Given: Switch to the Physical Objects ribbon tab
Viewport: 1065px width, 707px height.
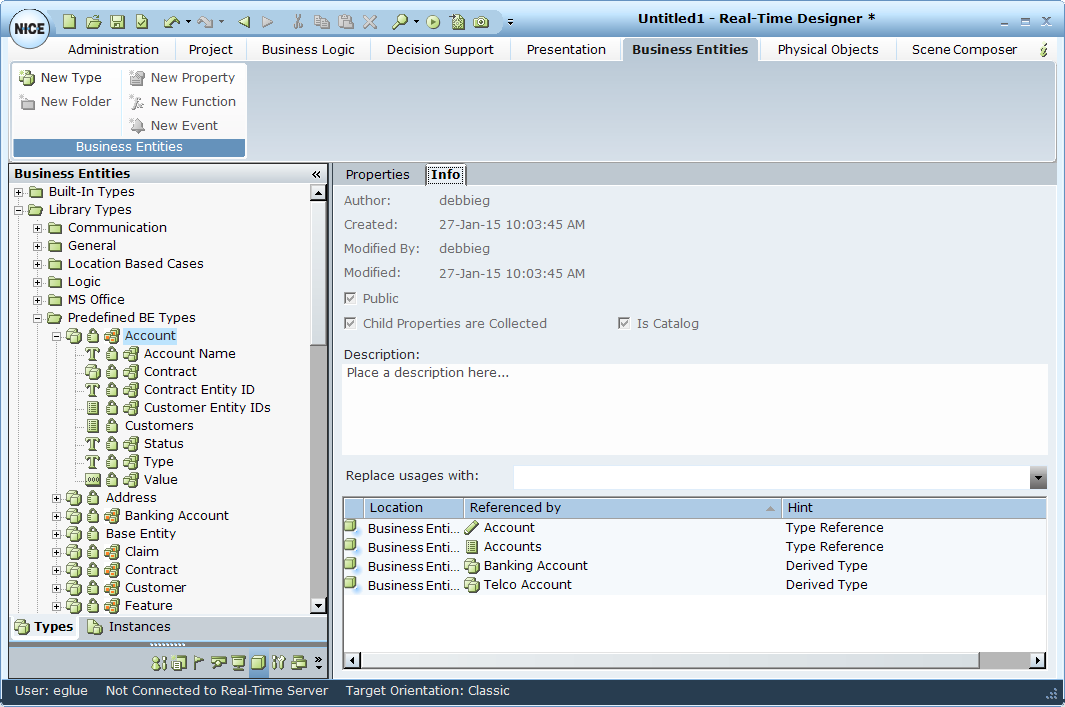Looking at the screenshot, I should point(827,49).
